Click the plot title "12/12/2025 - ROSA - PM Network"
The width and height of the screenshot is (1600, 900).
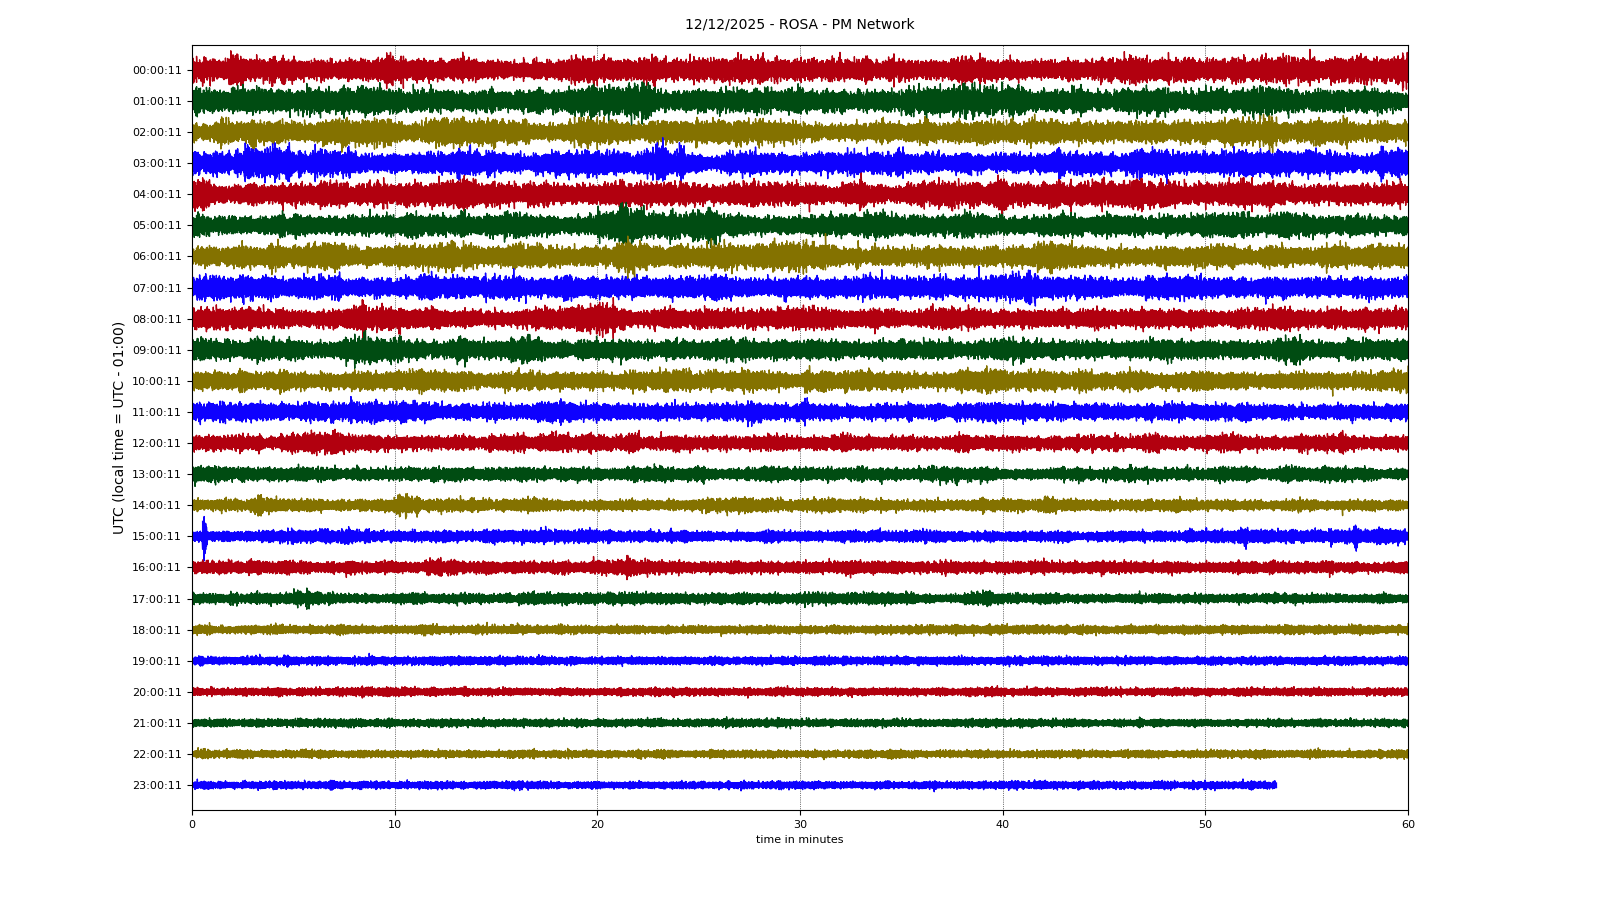click(799, 25)
